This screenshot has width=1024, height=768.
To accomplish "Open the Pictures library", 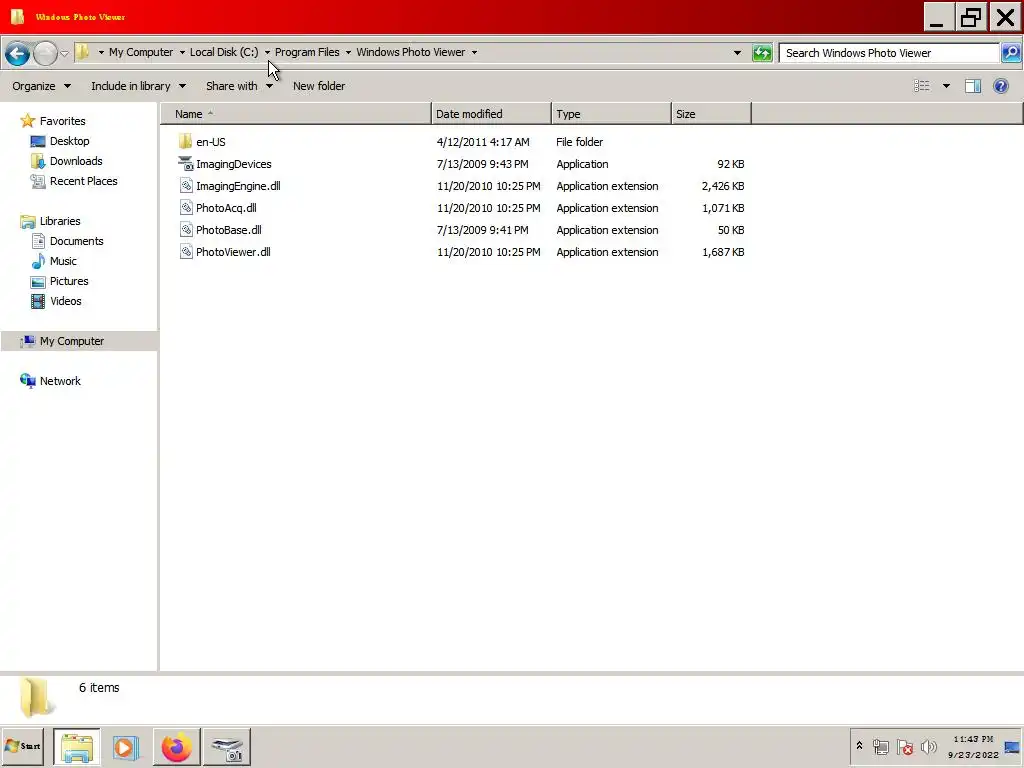I will [x=69, y=281].
